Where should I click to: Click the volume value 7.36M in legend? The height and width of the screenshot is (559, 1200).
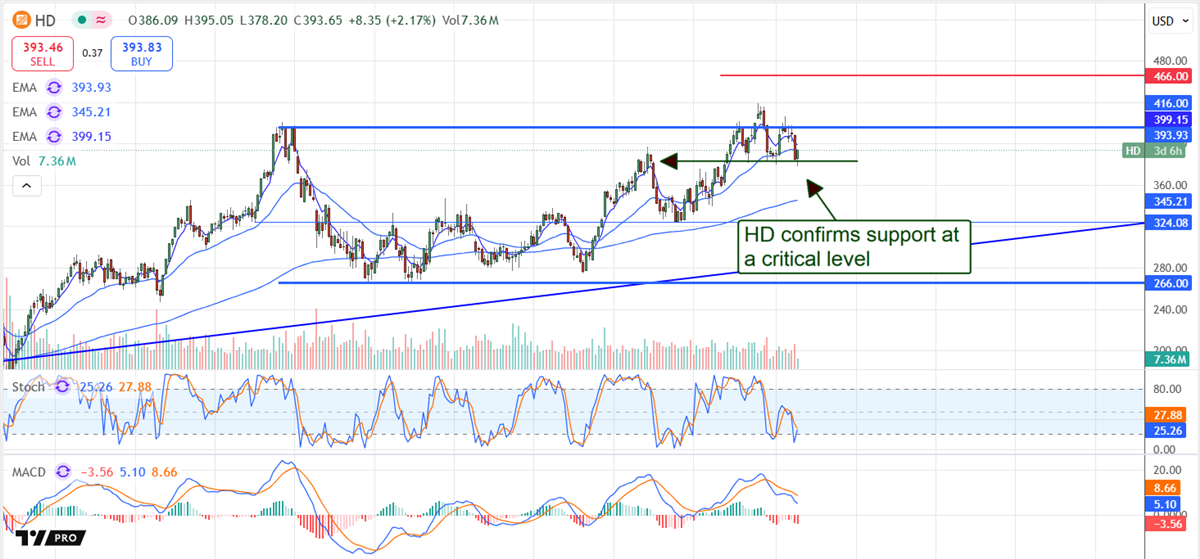[59, 160]
